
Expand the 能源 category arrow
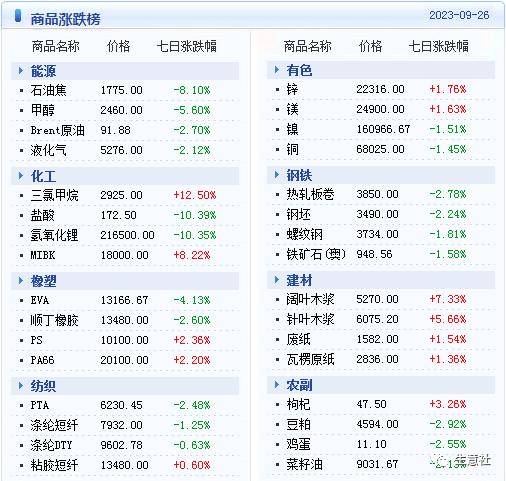pyautogui.click(x=21, y=71)
